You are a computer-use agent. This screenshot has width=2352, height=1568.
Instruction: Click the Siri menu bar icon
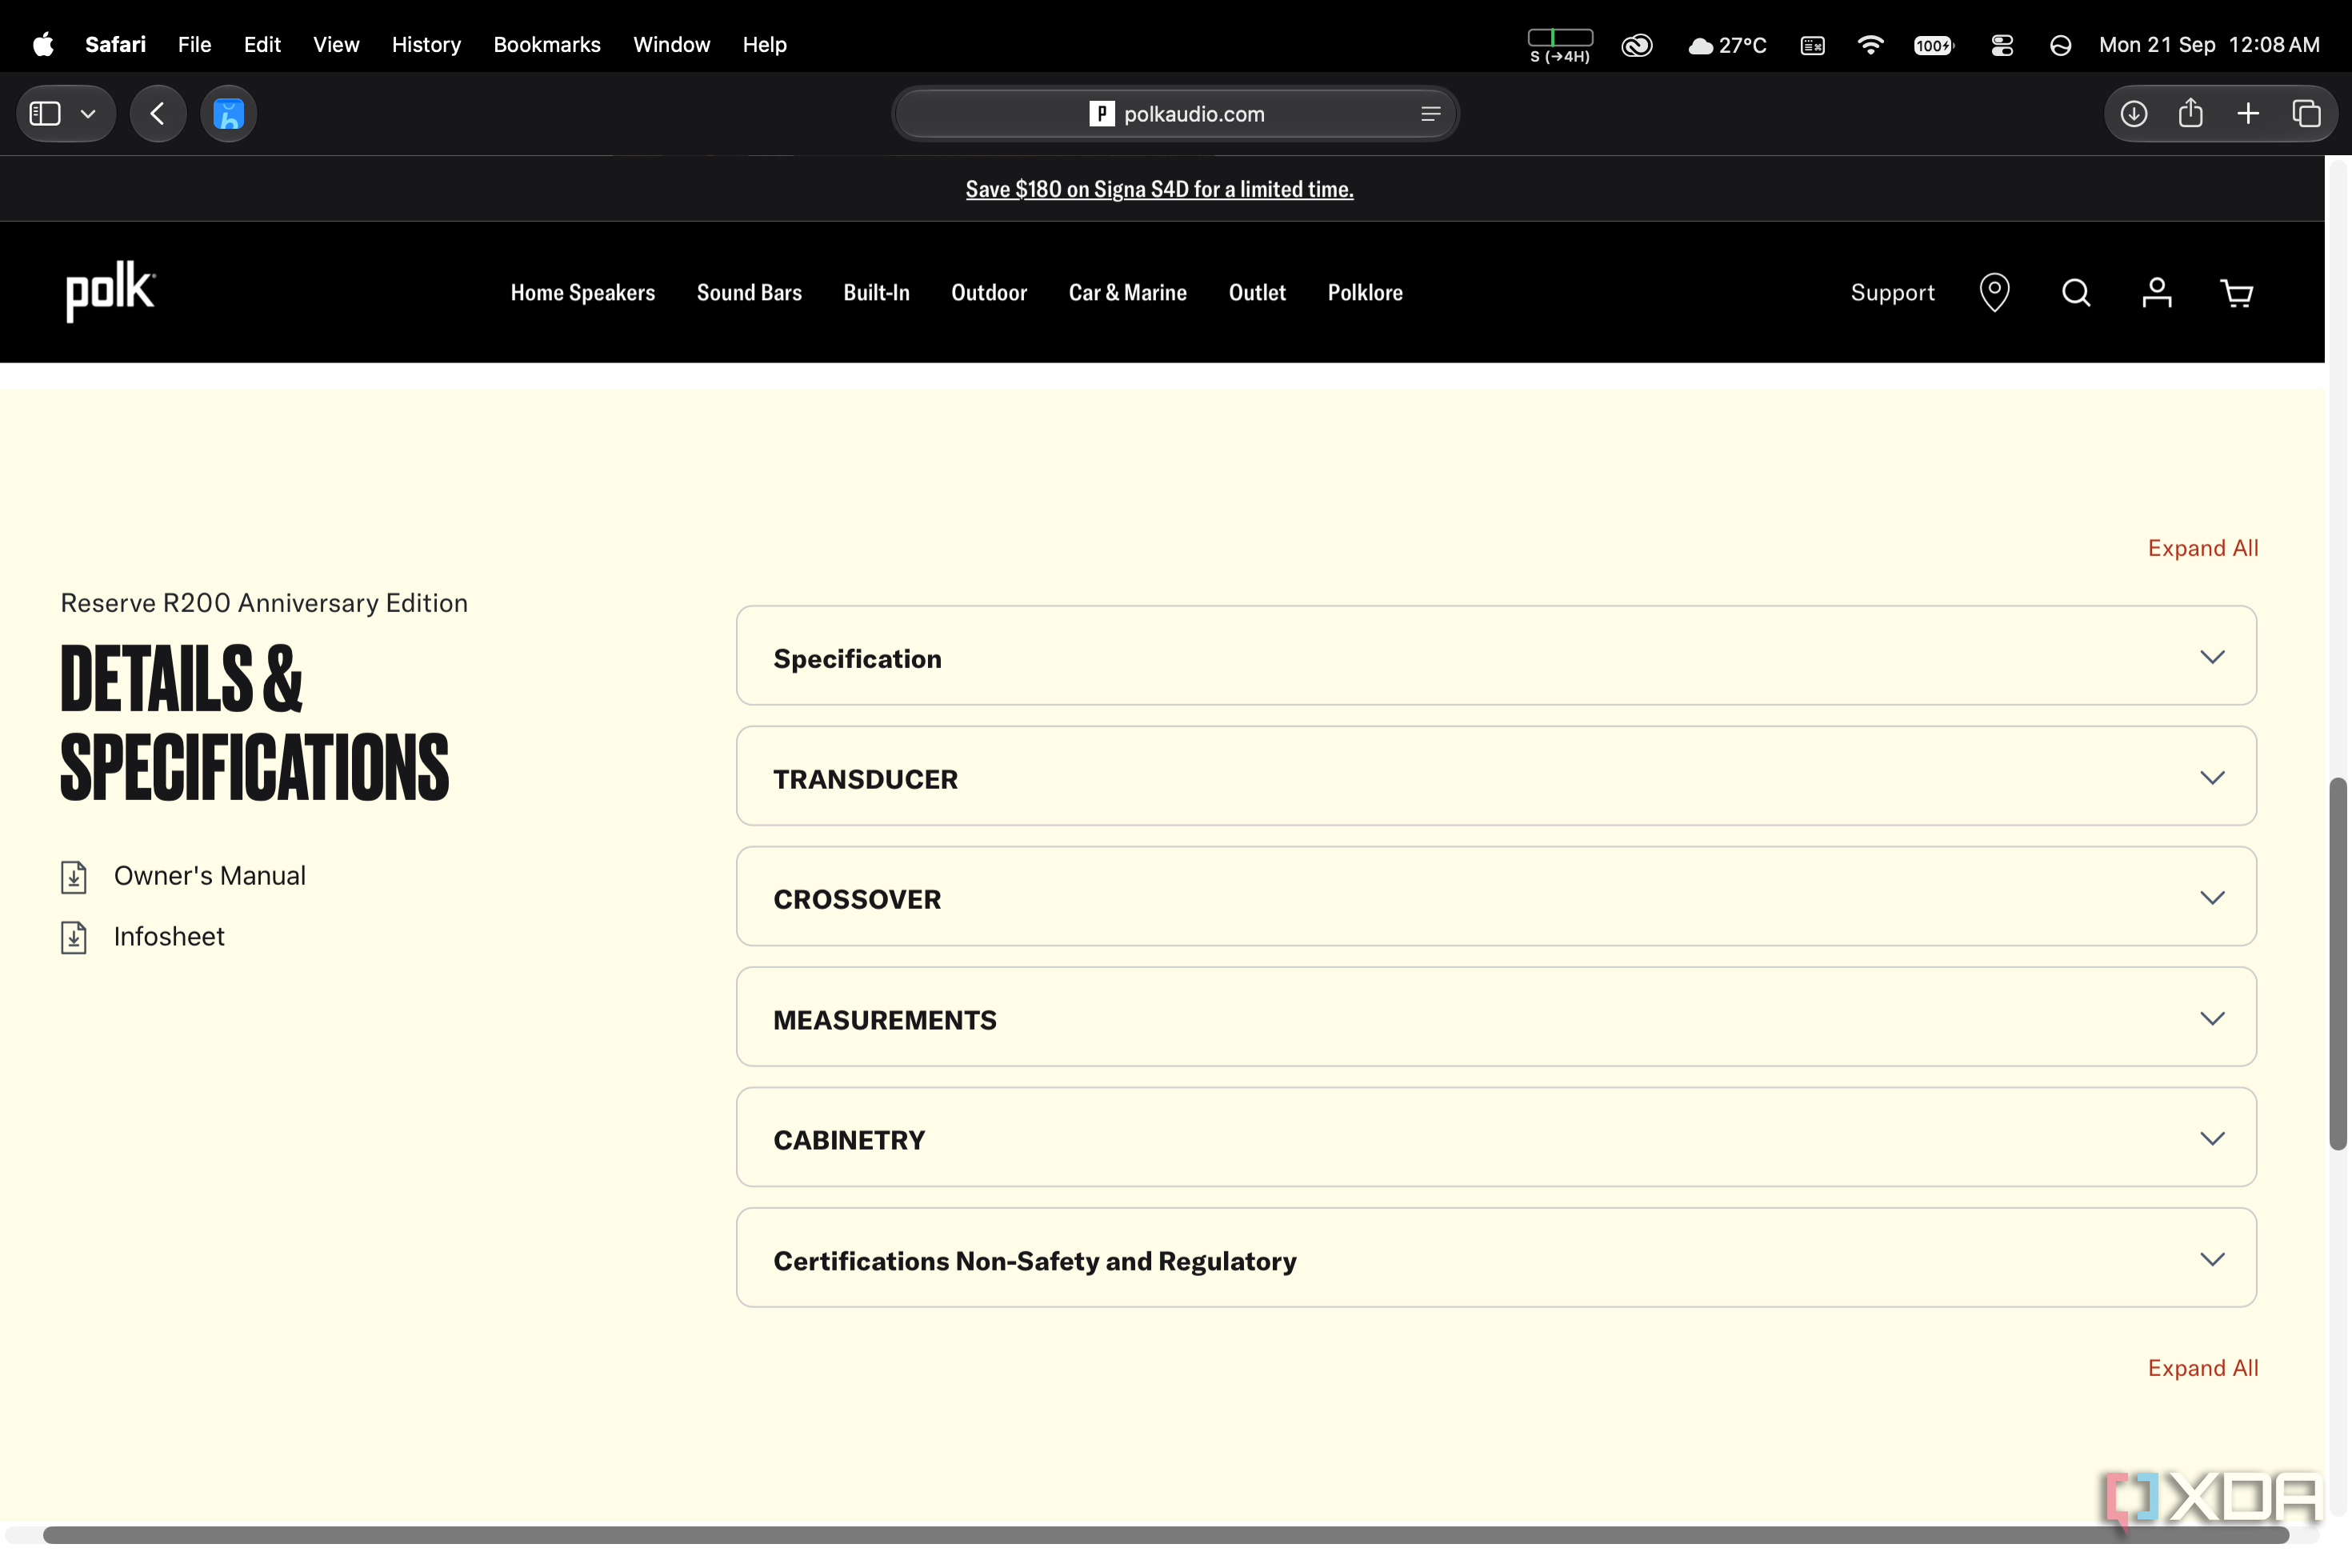tap(2060, 45)
